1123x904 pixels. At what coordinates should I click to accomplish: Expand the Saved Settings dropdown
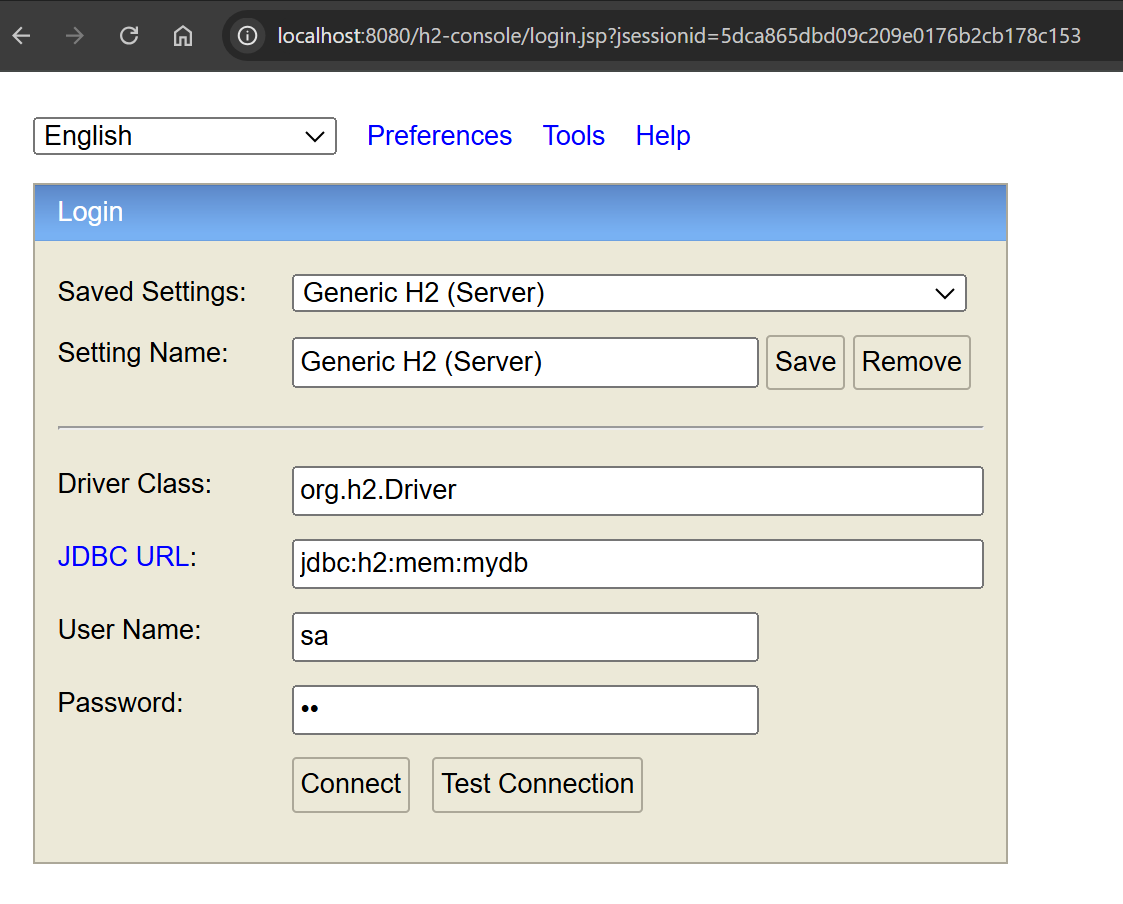(629, 293)
